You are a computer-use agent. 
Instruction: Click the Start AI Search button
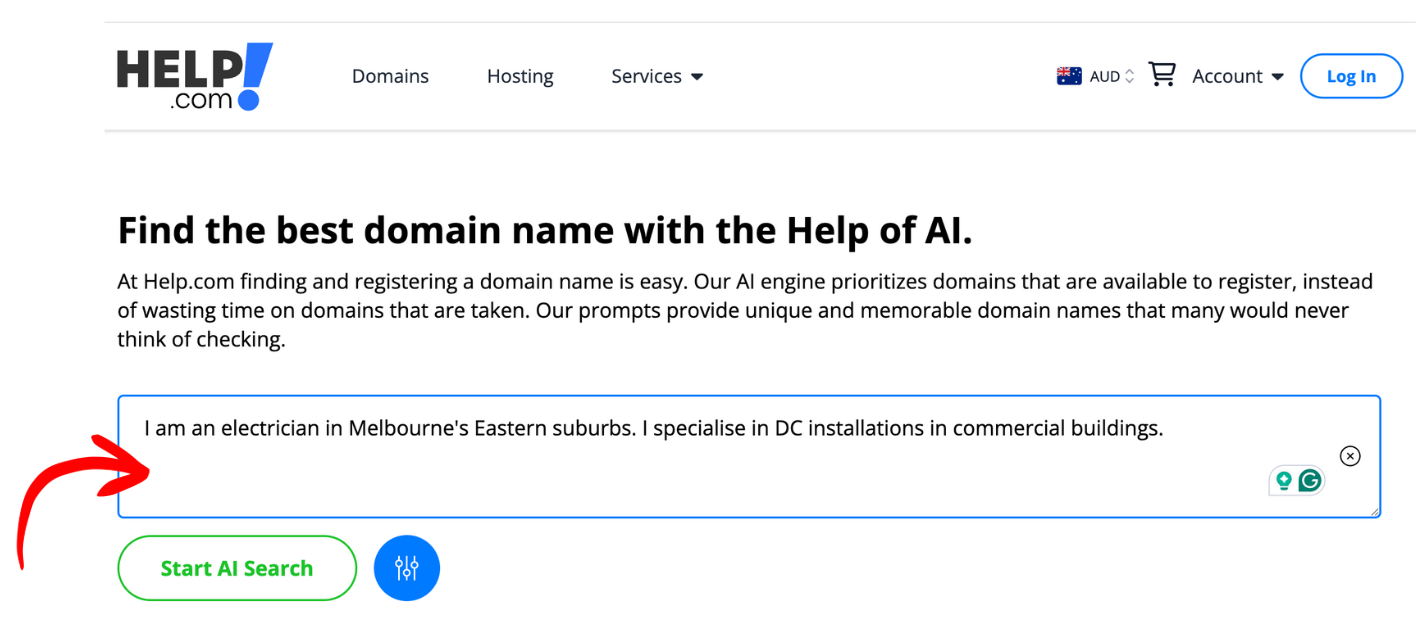click(237, 568)
